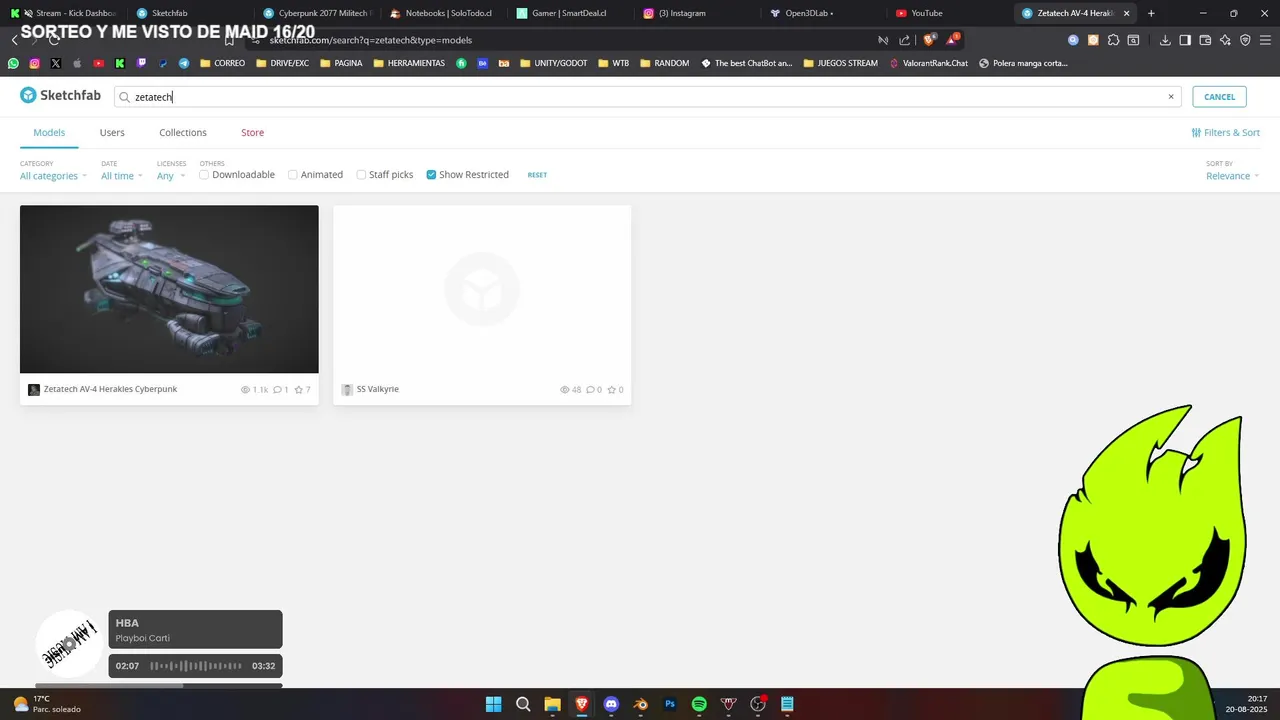Open the Instagram bookmark icon
This screenshot has width=1280, height=720.
(x=34, y=63)
